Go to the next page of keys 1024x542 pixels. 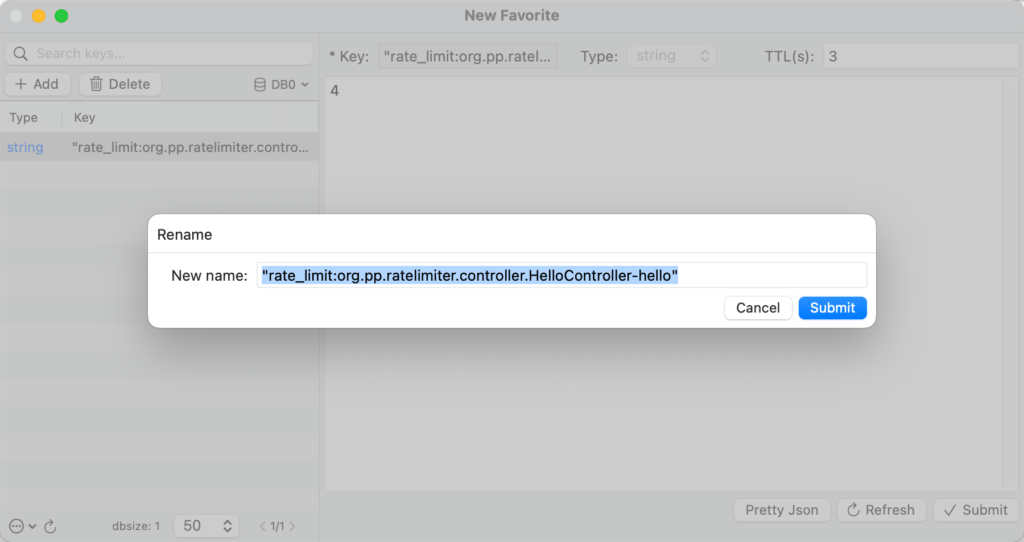[292, 526]
